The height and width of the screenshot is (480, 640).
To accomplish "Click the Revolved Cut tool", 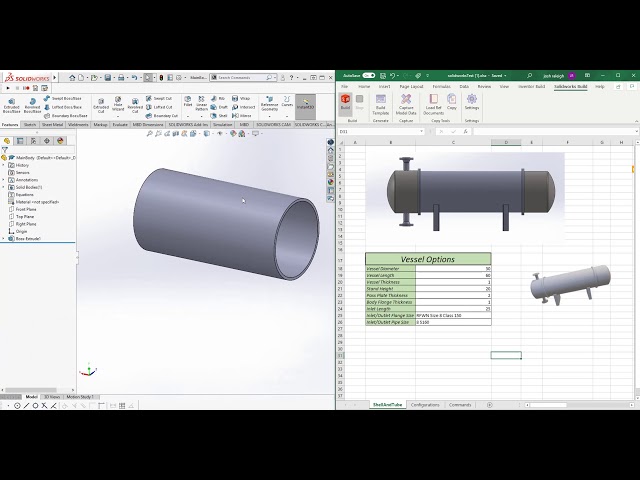I will (x=135, y=105).
